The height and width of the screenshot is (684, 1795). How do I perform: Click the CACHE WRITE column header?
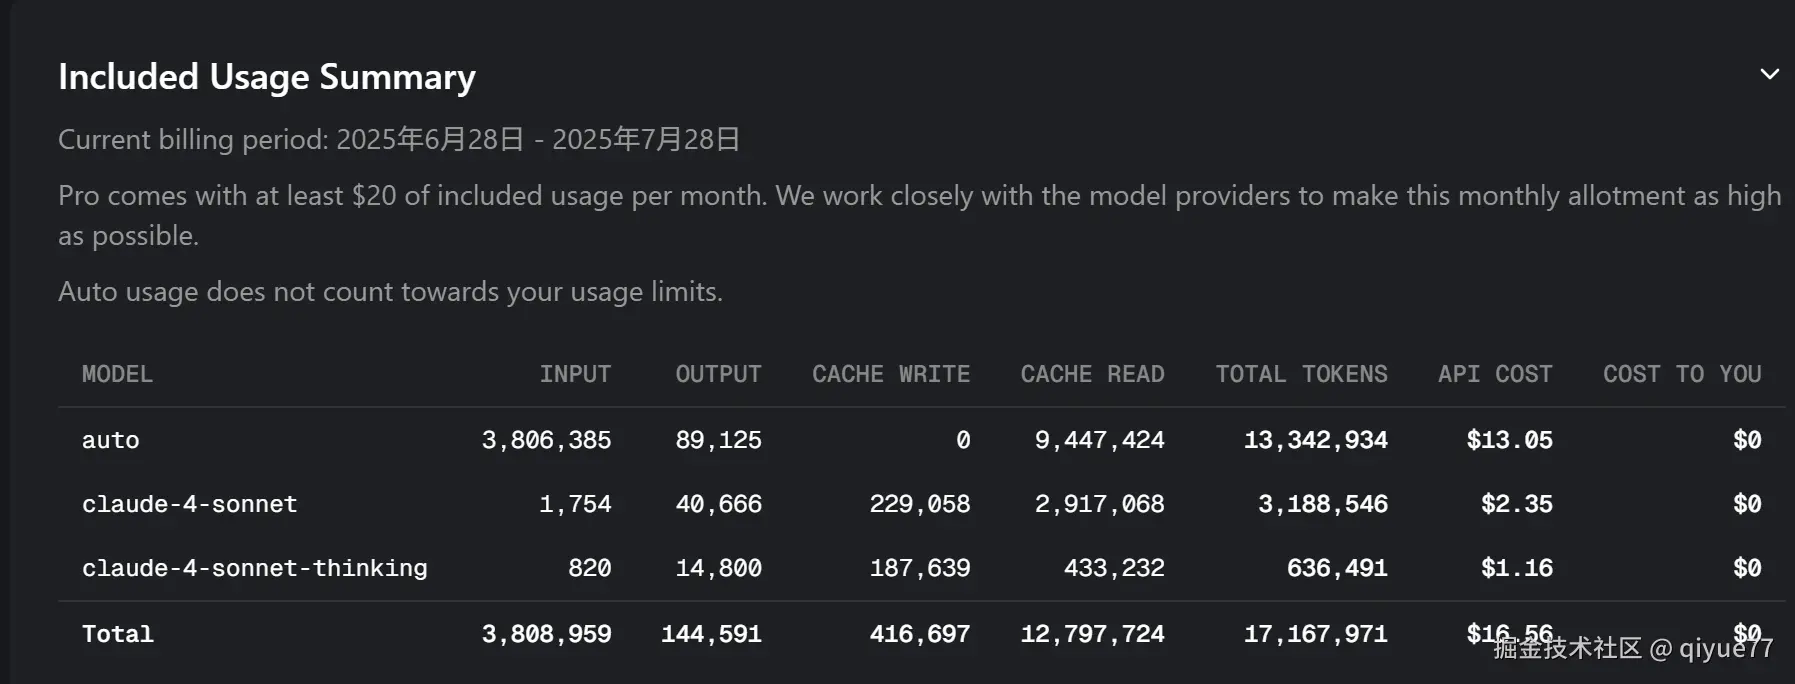890,374
